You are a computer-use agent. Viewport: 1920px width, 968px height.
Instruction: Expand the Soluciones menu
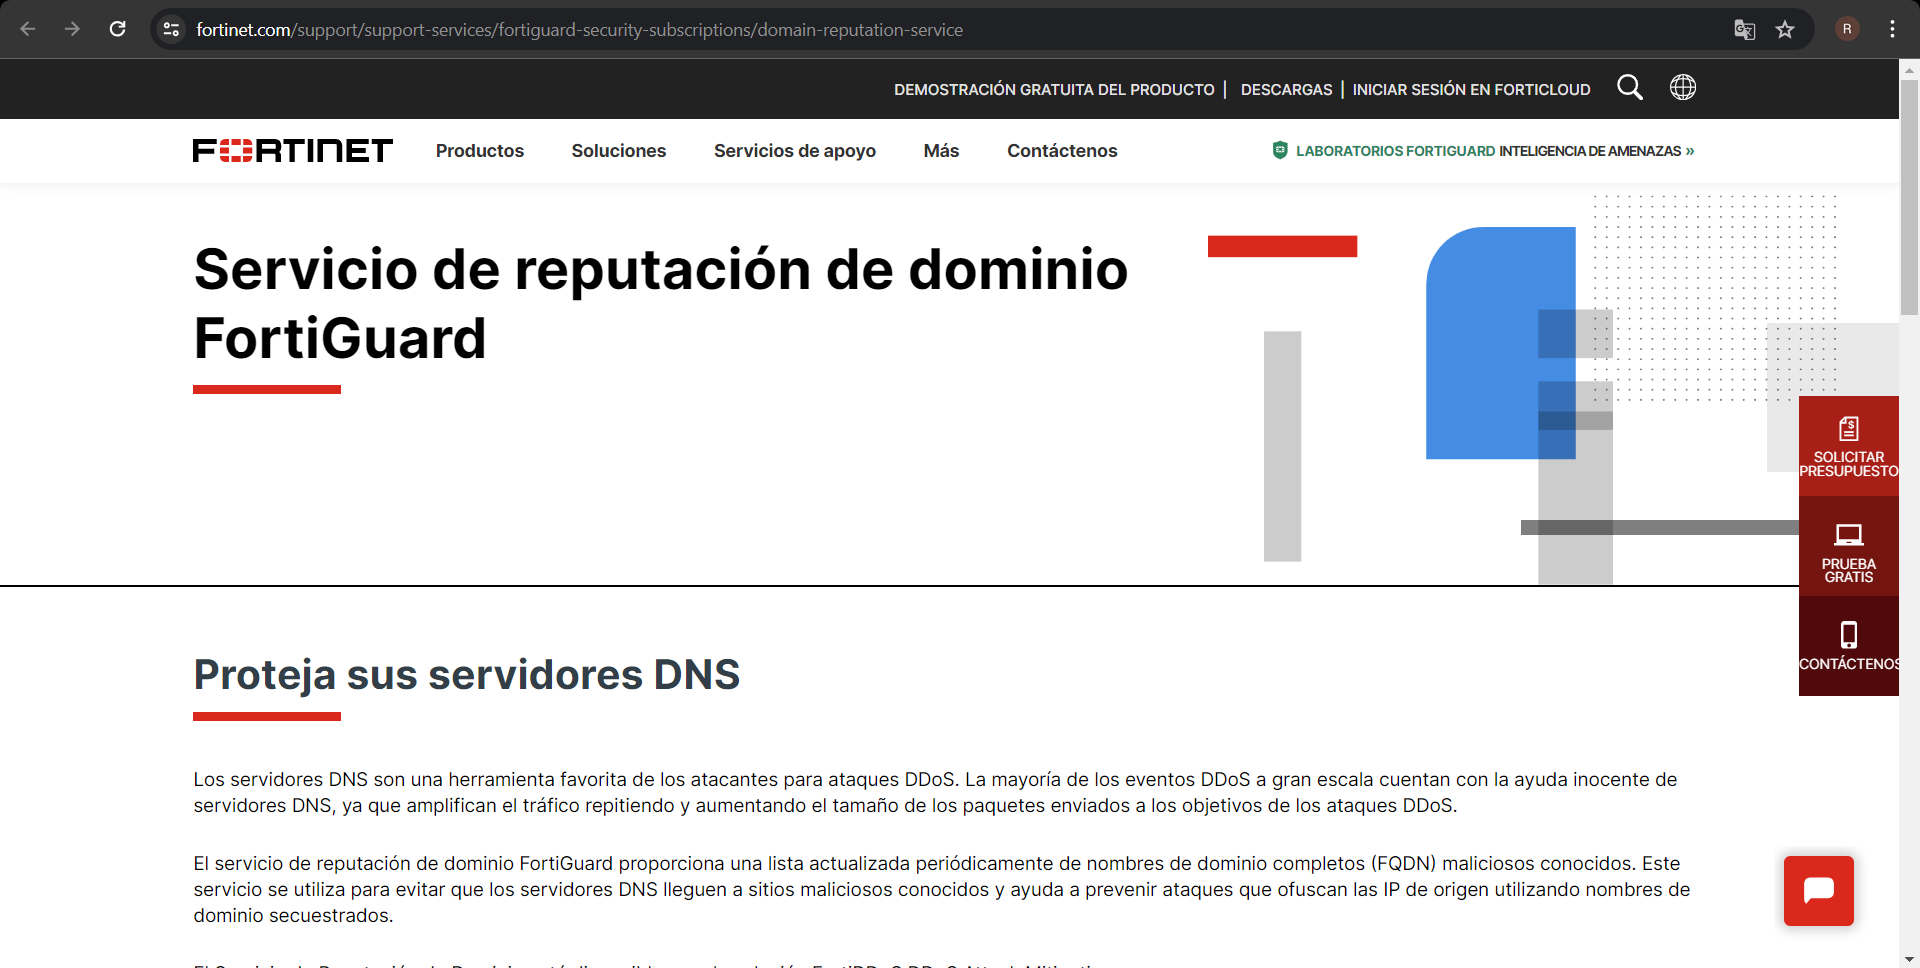(x=618, y=150)
